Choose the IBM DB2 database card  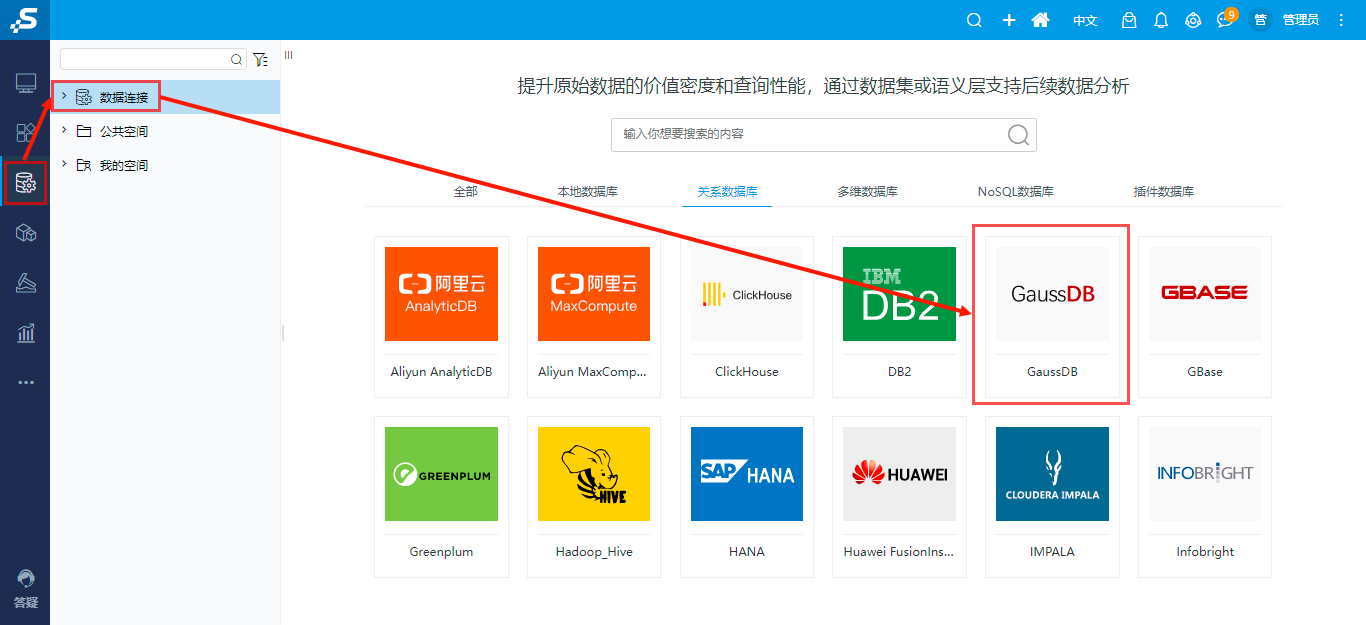899,316
